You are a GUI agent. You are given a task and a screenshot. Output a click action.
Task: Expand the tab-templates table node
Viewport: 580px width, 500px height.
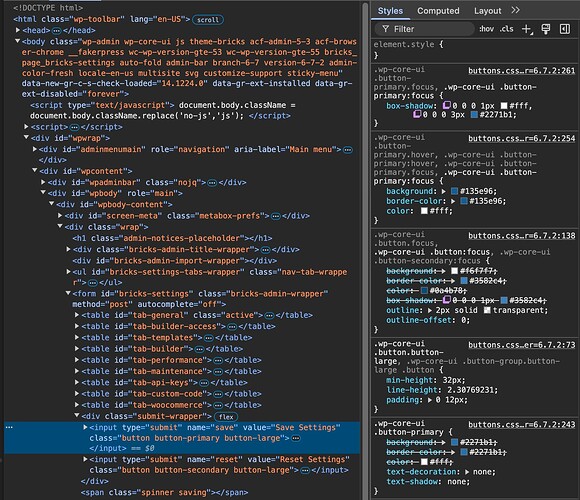[x=77, y=338]
